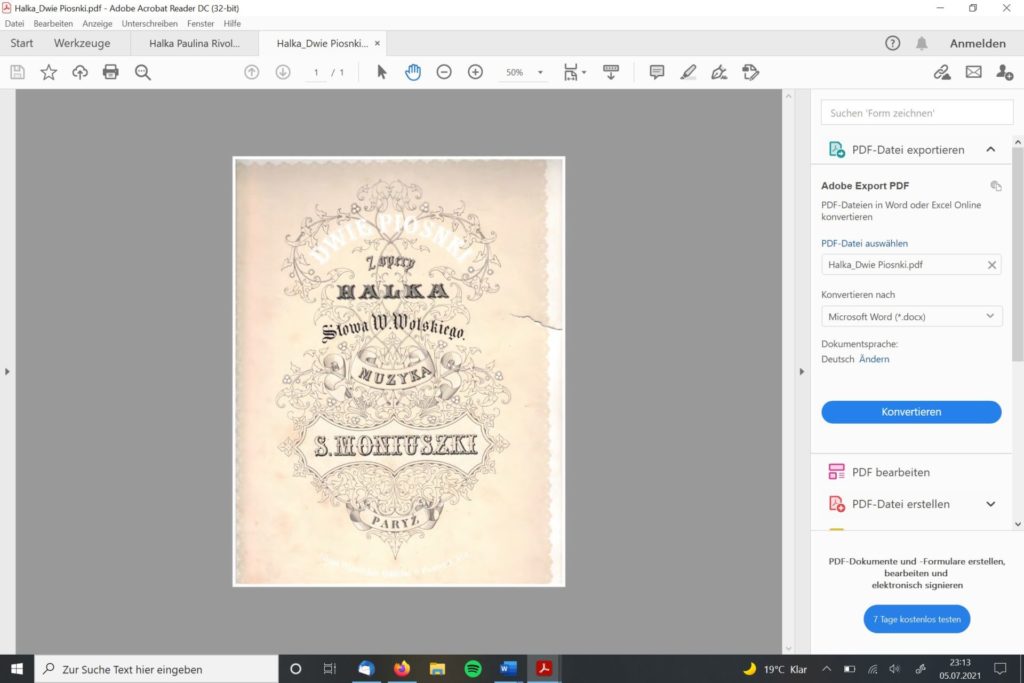This screenshot has height=683, width=1024.
Task: Open the Bearbeiten menu
Action: (53, 24)
